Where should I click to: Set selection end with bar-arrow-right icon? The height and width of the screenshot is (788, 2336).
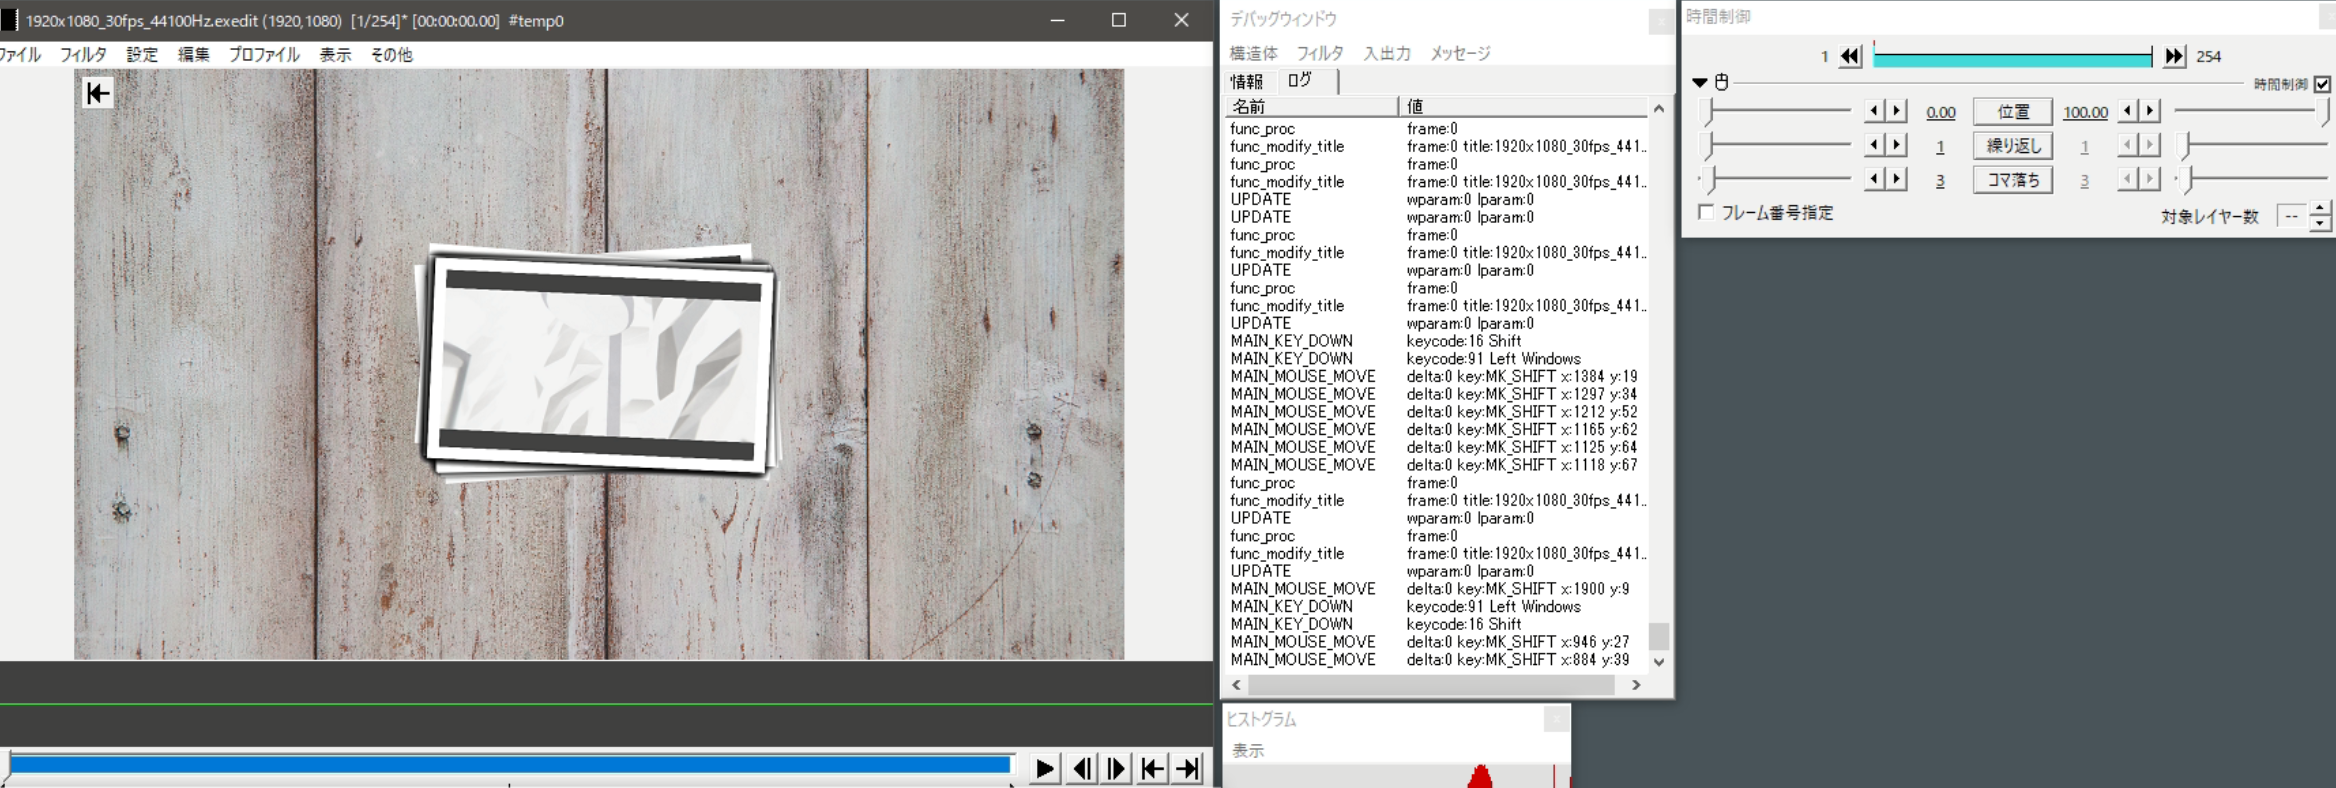point(1188,768)
